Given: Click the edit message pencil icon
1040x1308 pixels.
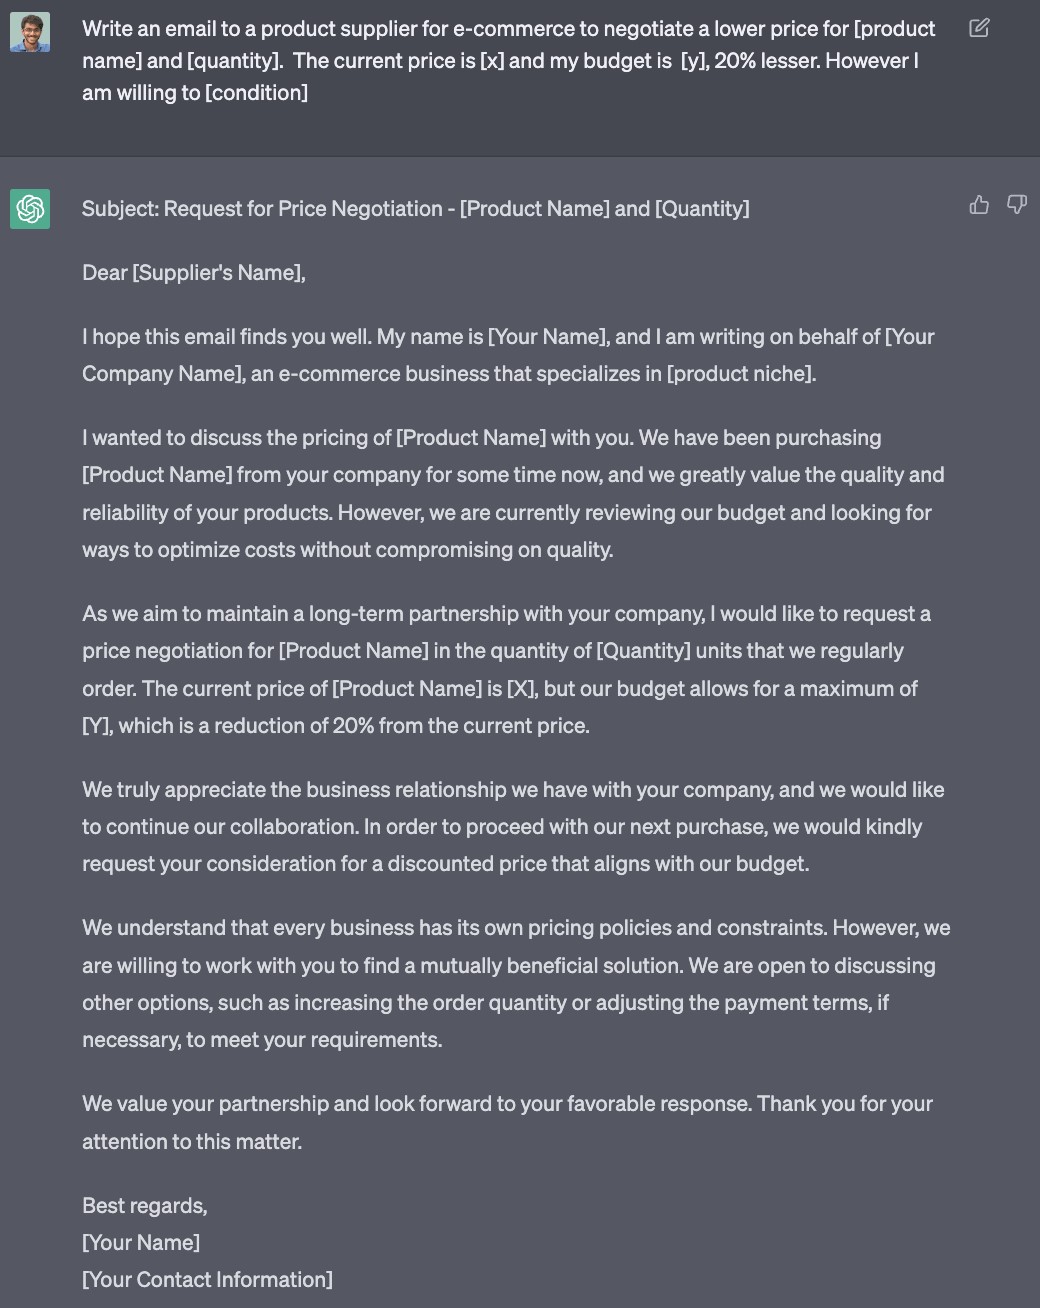Looking at the screenshot, I should 979,28.
